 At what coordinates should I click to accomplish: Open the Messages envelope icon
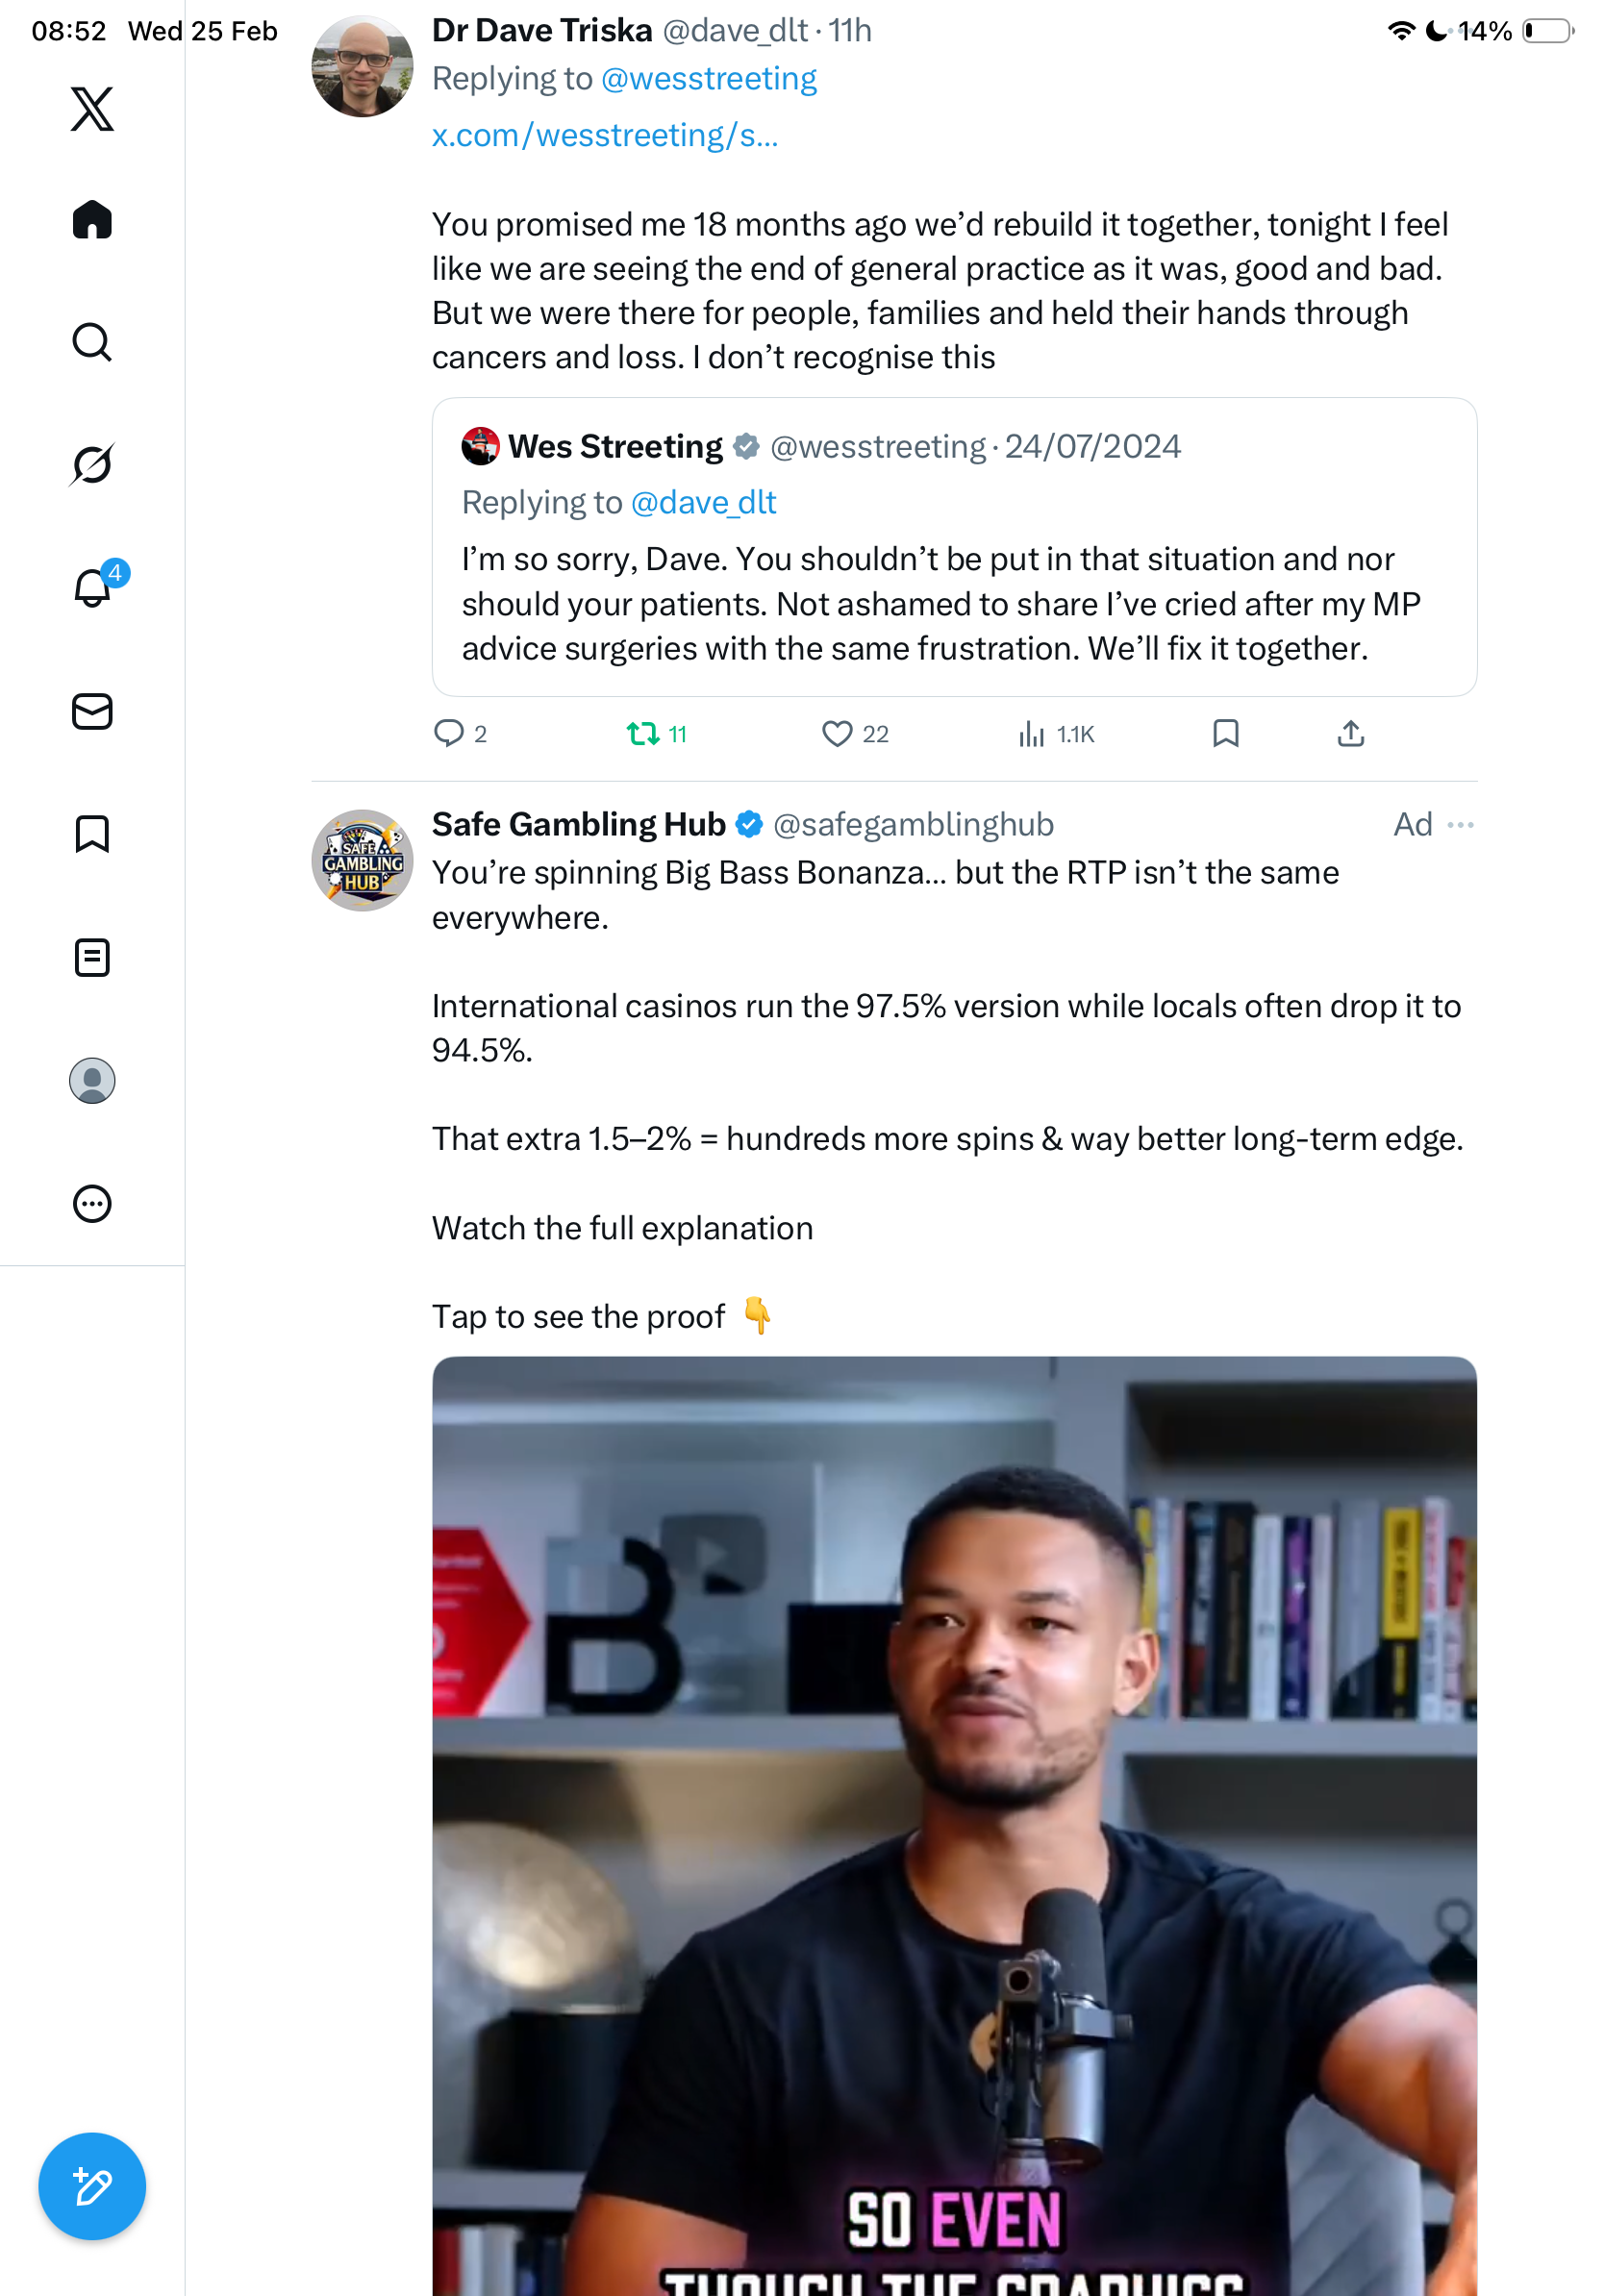click(92, 711)
